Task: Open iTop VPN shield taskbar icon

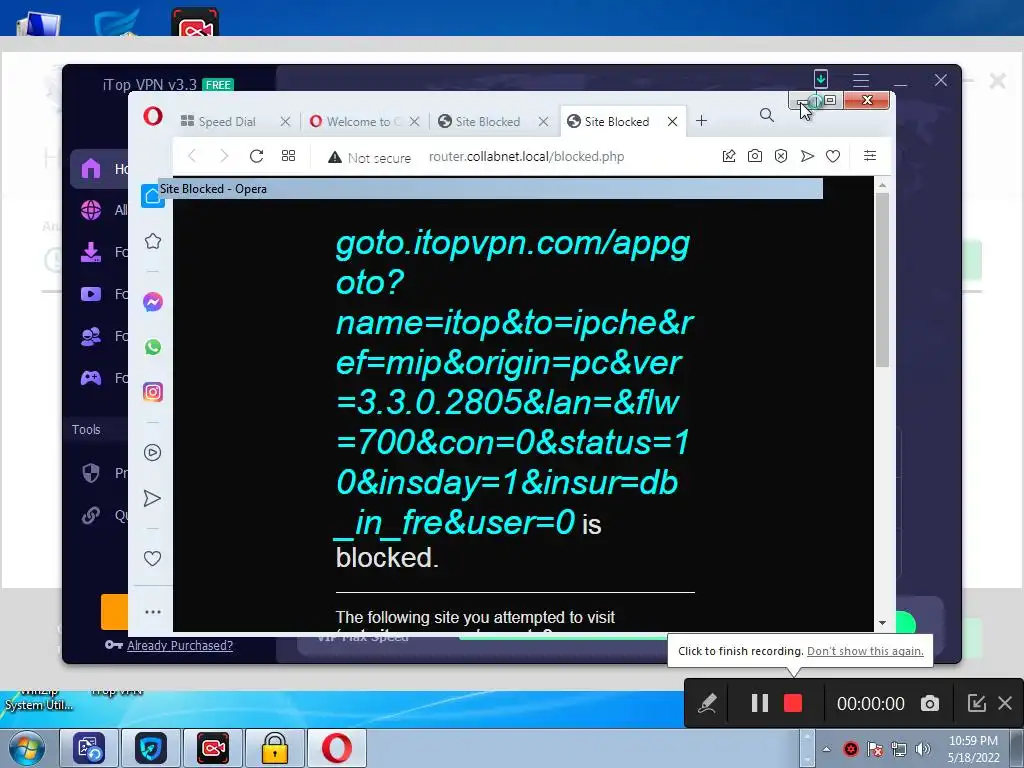Action: click(x=151, y=748)
